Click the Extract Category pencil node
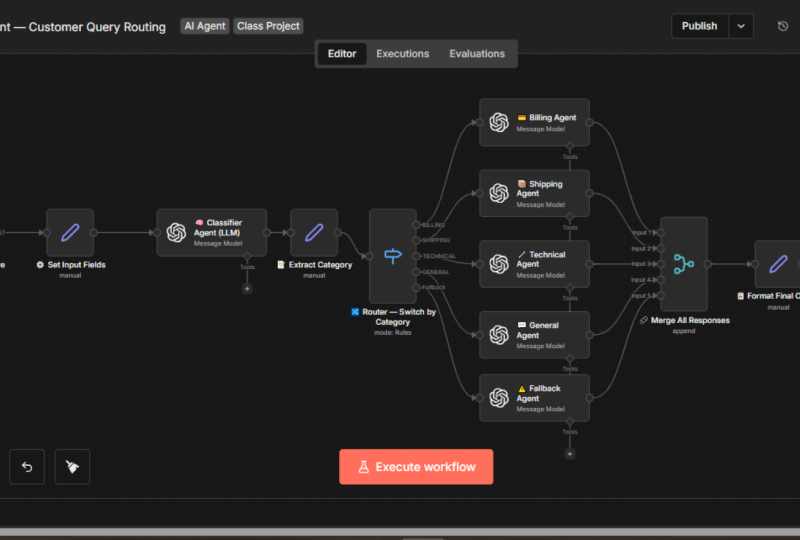Viewport: 800px width, 540px height. [314, 232]
